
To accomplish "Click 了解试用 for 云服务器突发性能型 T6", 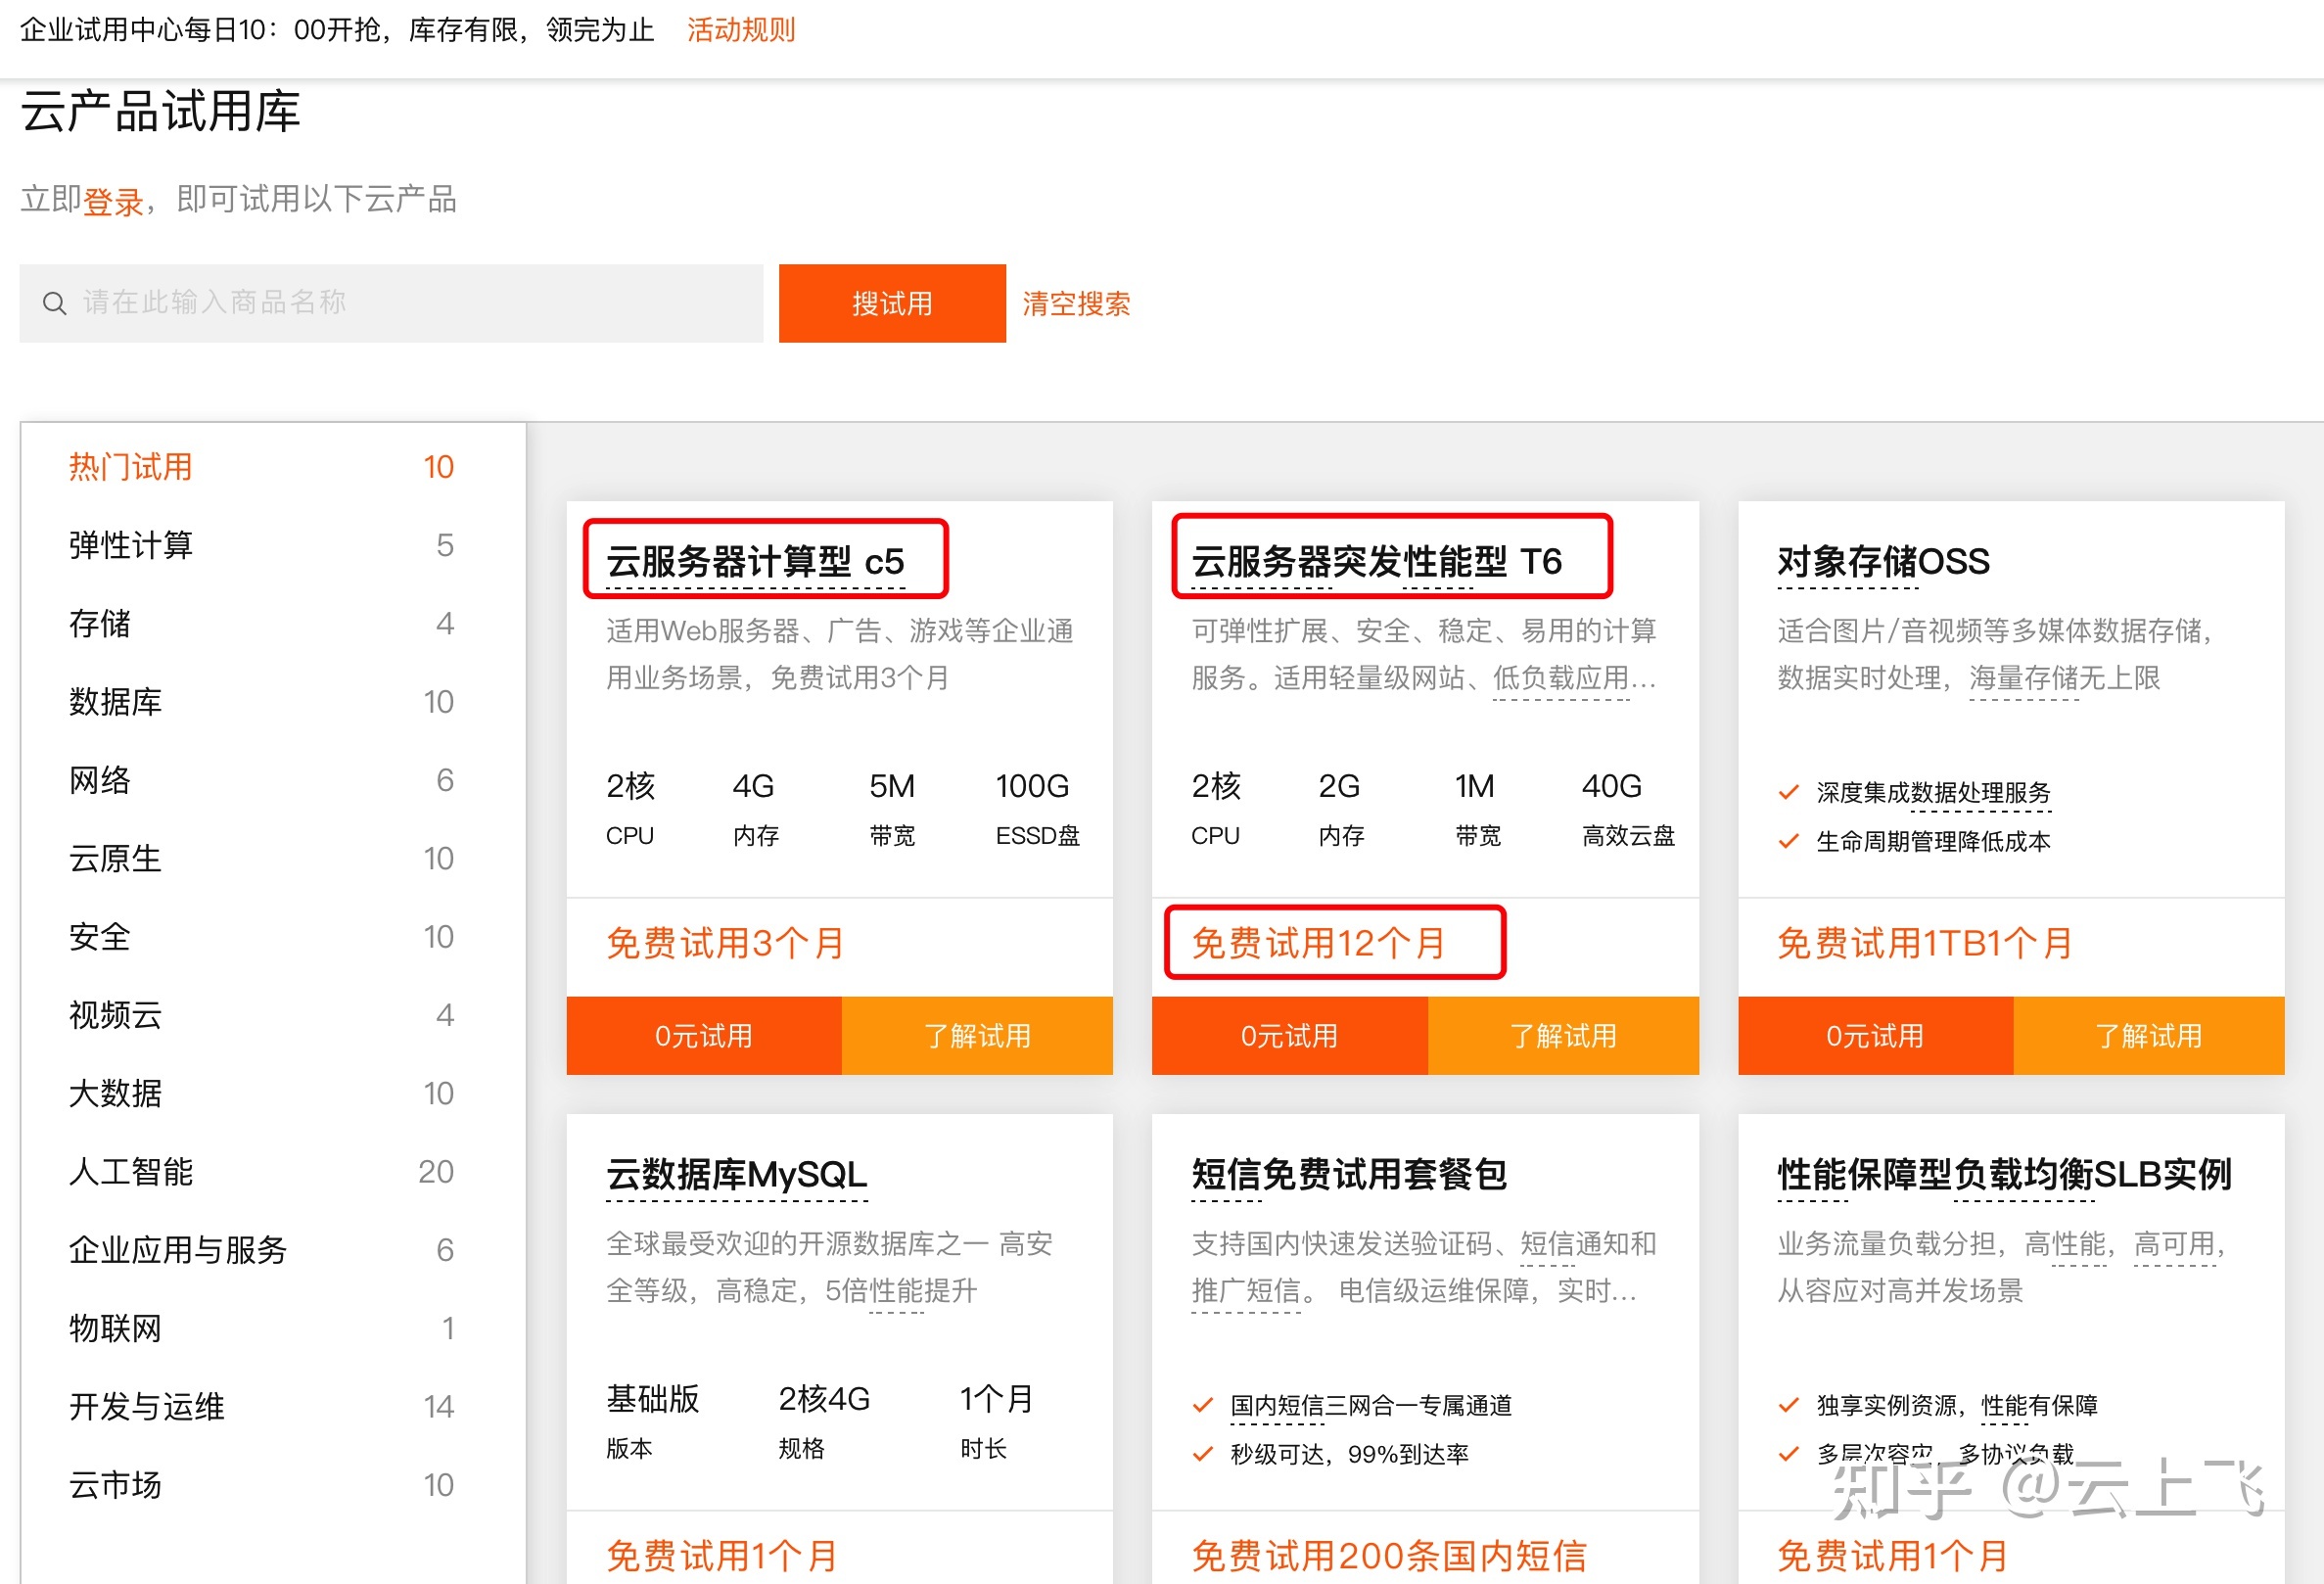I will [1563, 1035].
